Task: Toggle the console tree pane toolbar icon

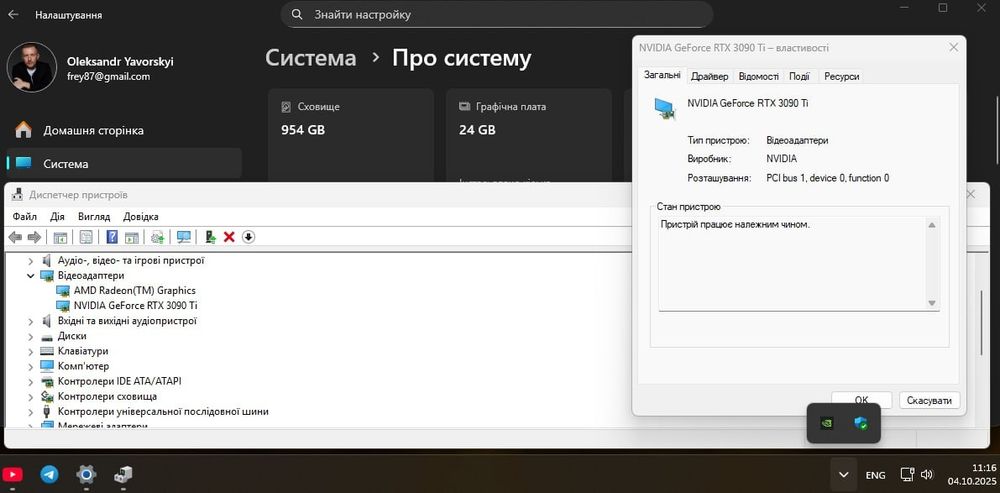Action: point(60,237)
